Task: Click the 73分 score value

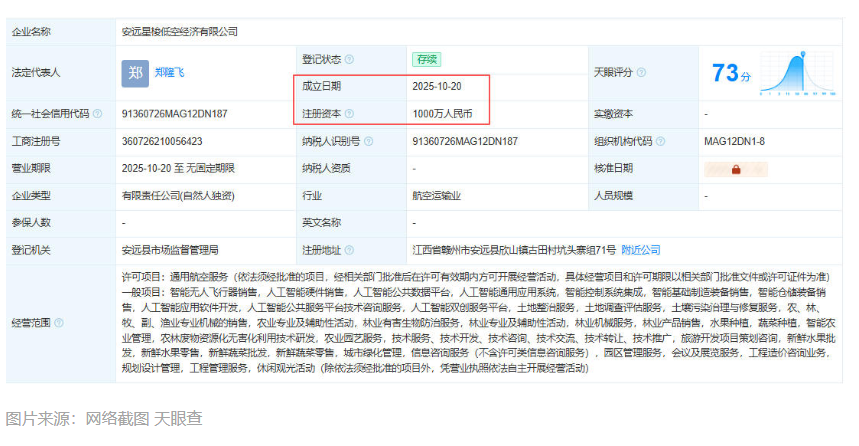Action: pyautogui.click(x=731, y=73)
